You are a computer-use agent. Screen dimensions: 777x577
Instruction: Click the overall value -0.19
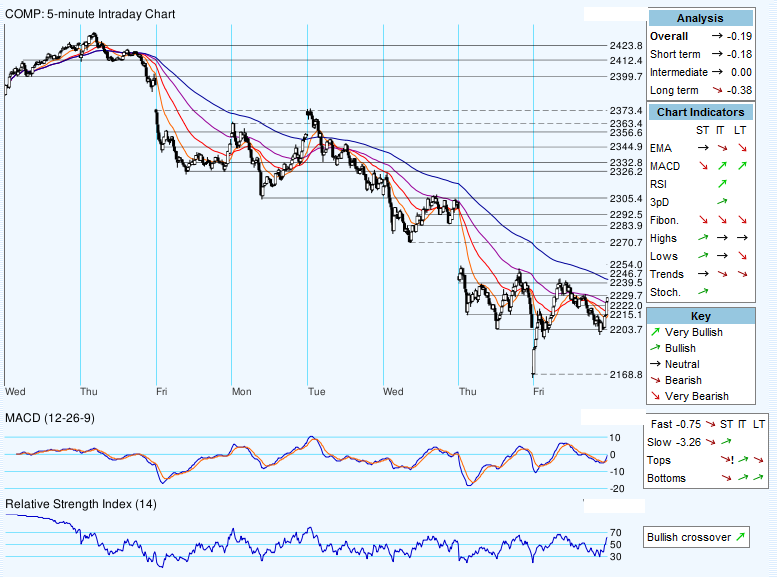(x=739, y=36)
